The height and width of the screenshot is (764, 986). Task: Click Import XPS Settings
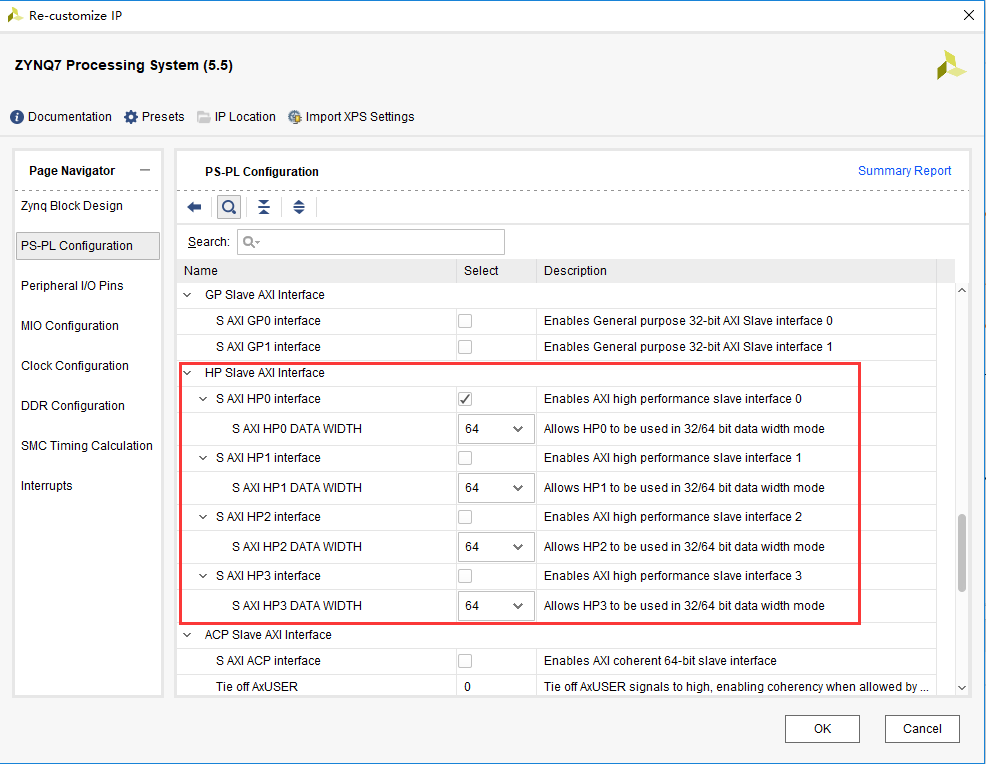pyautogui.click(x=351, y=117)
